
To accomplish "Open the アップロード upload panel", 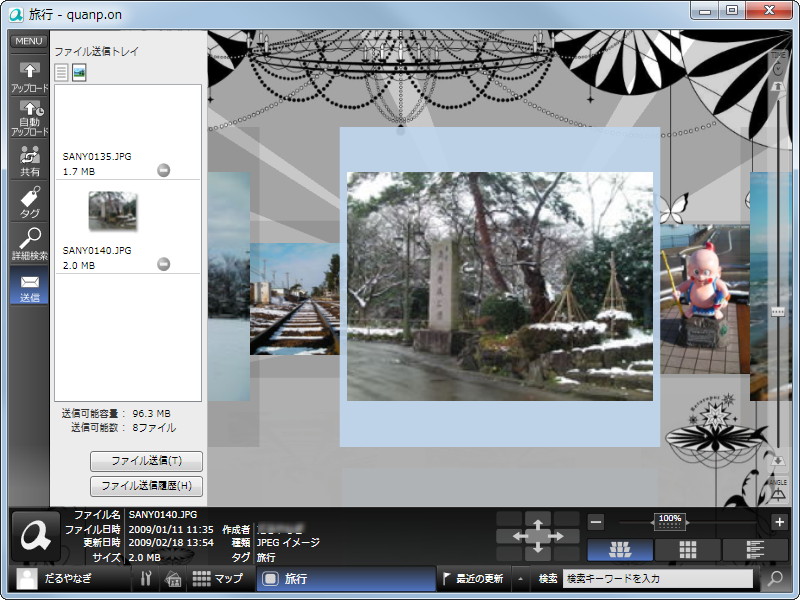I will click(x=30, y=77).
